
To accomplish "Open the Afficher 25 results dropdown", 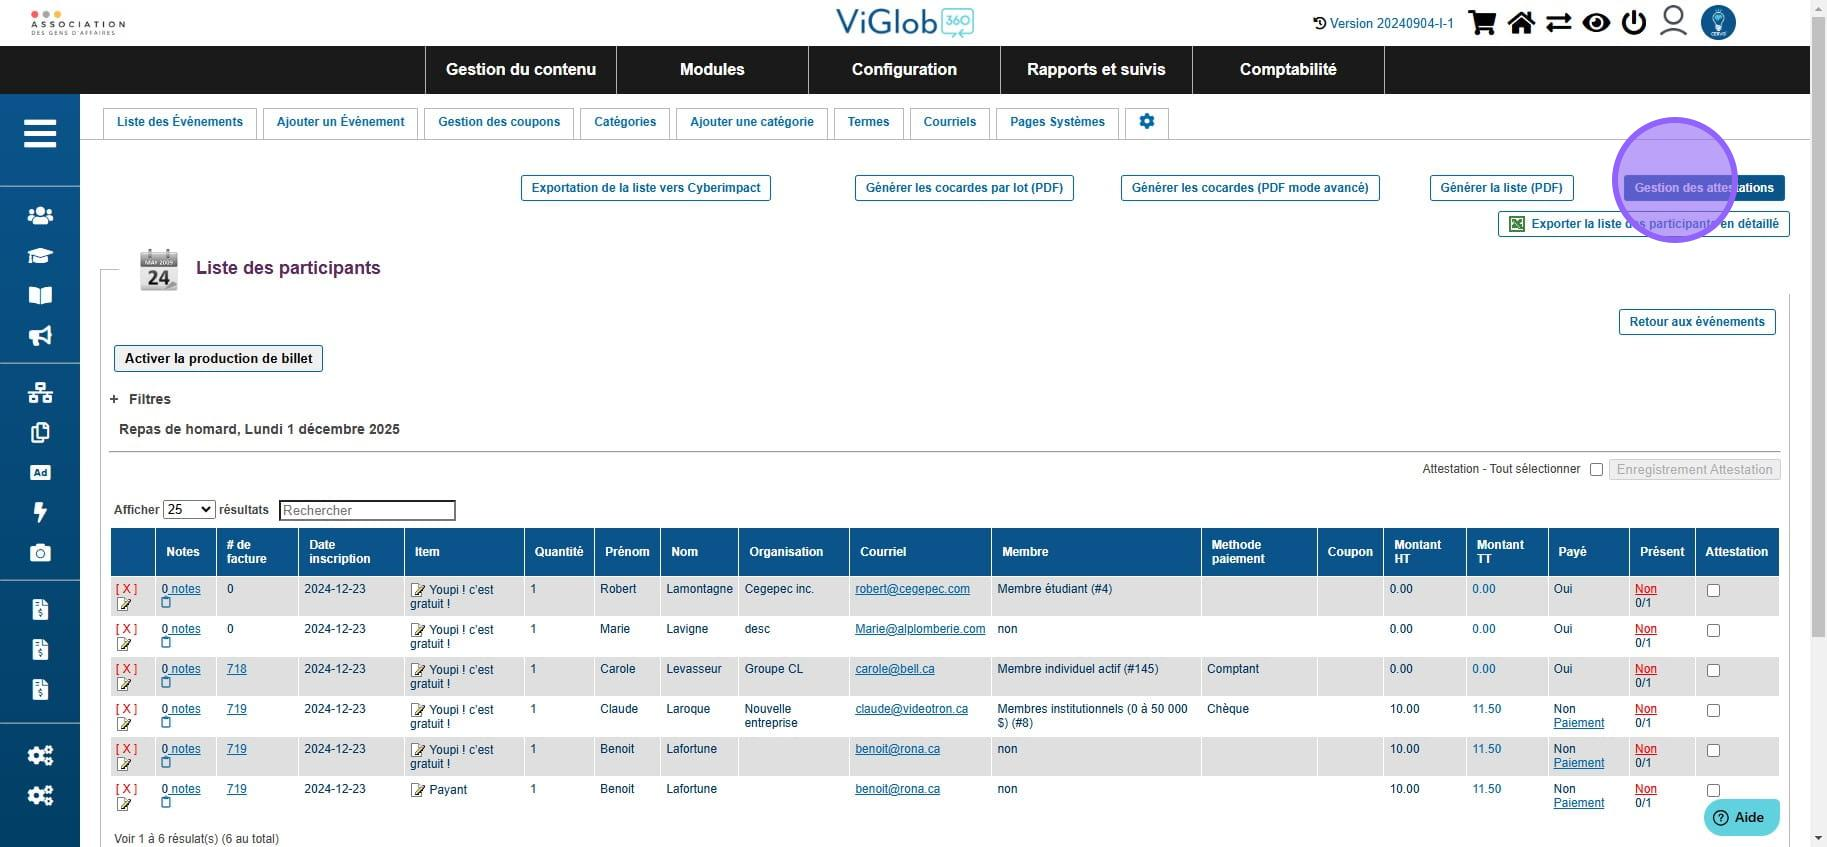I will coord(189,510).
